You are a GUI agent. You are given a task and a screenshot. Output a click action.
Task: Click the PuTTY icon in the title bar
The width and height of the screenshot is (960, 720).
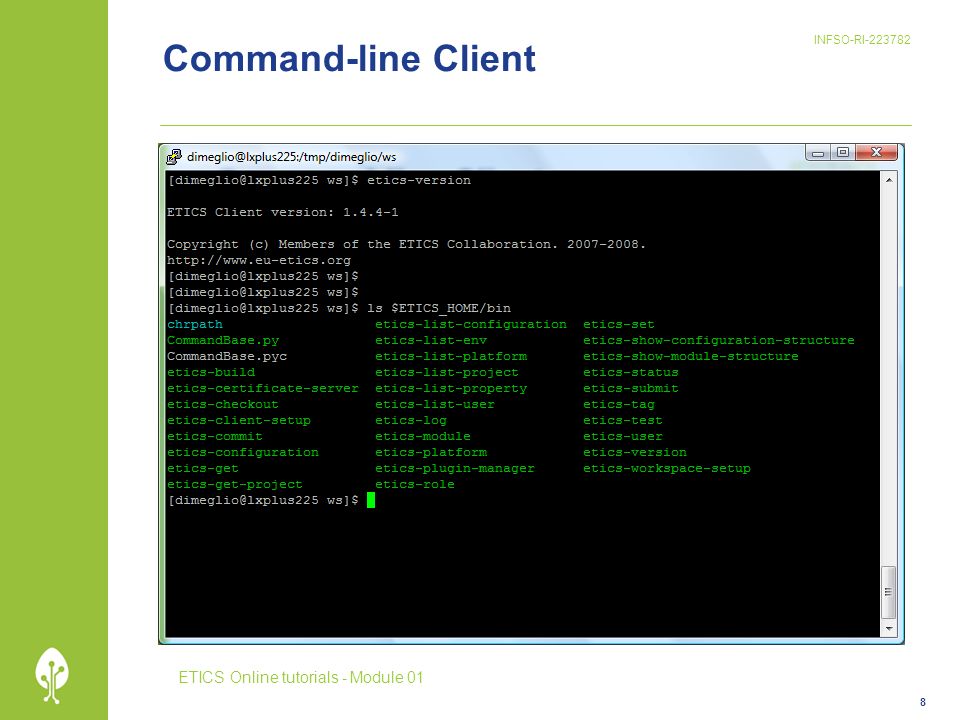pyautogui.click(x=174, y=157)
